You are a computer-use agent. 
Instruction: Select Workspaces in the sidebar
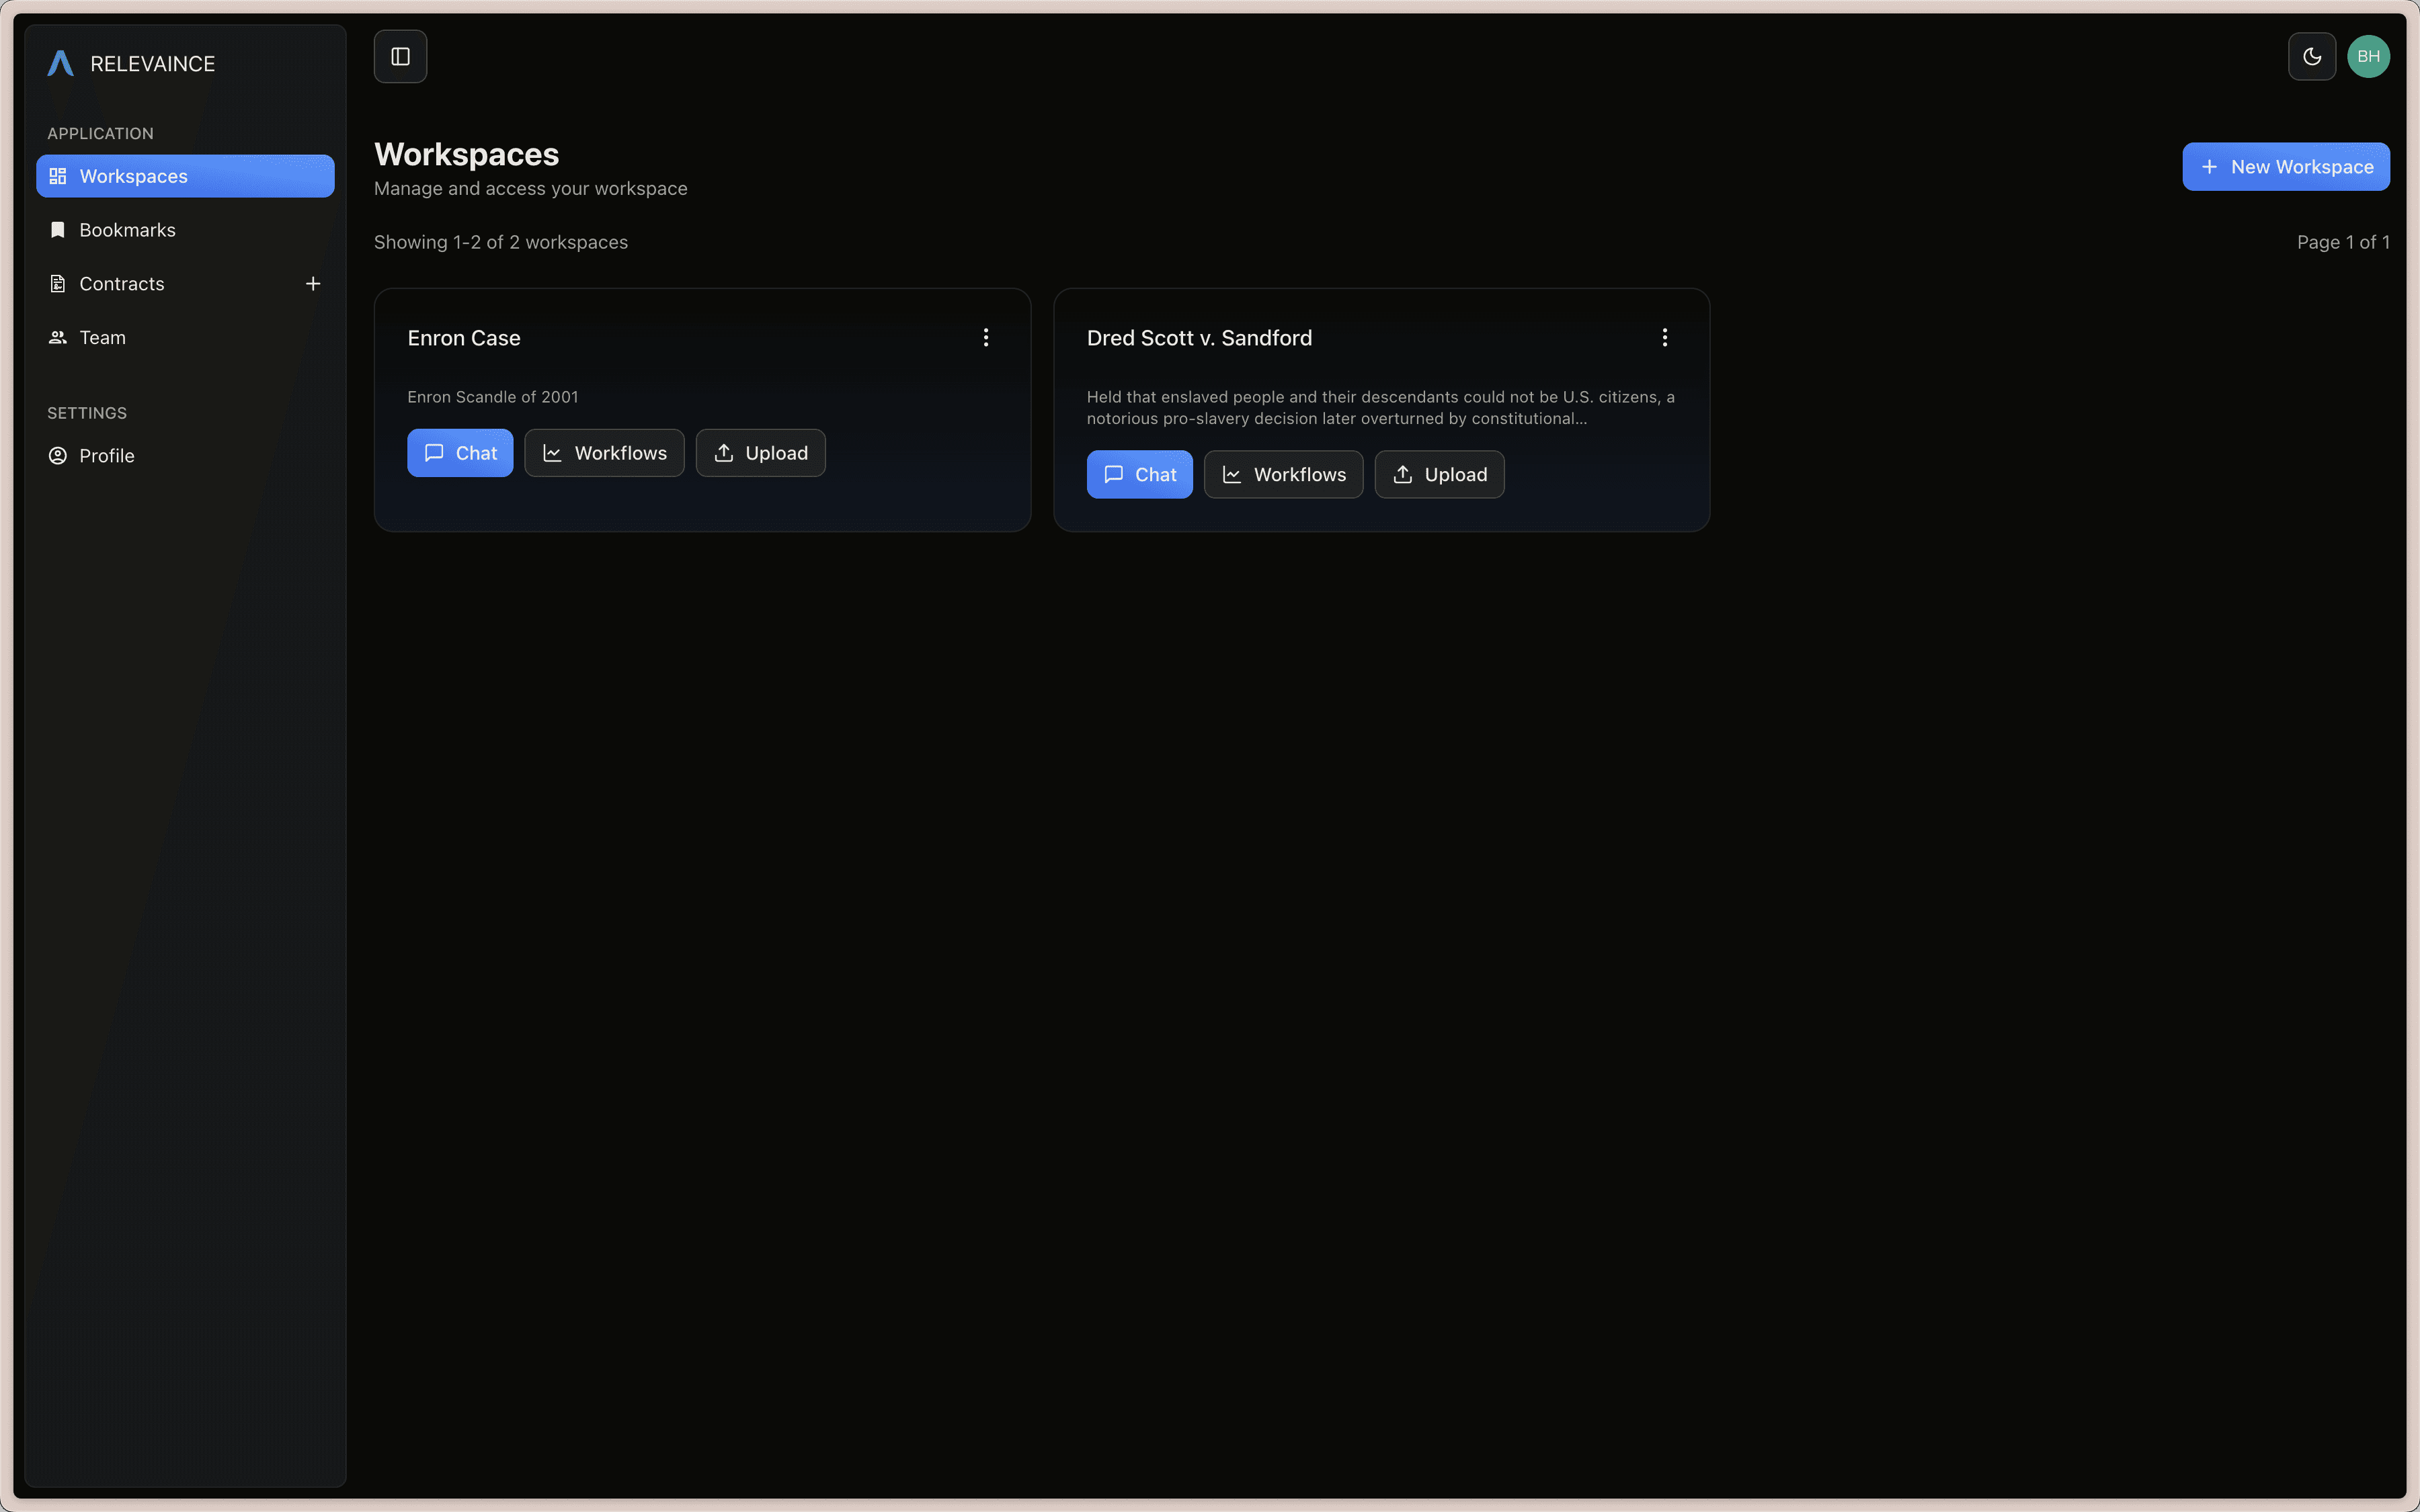pyautogui.click(x=185, y=176)
